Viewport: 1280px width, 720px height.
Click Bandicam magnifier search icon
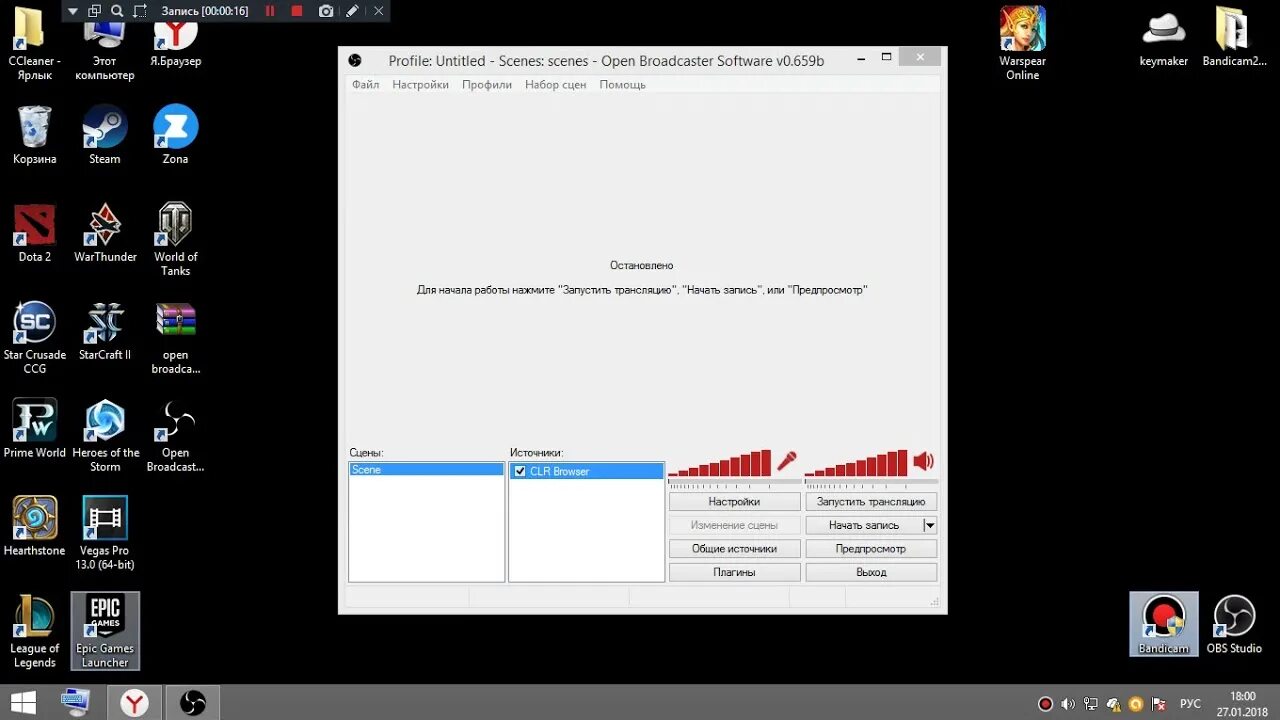117,11
